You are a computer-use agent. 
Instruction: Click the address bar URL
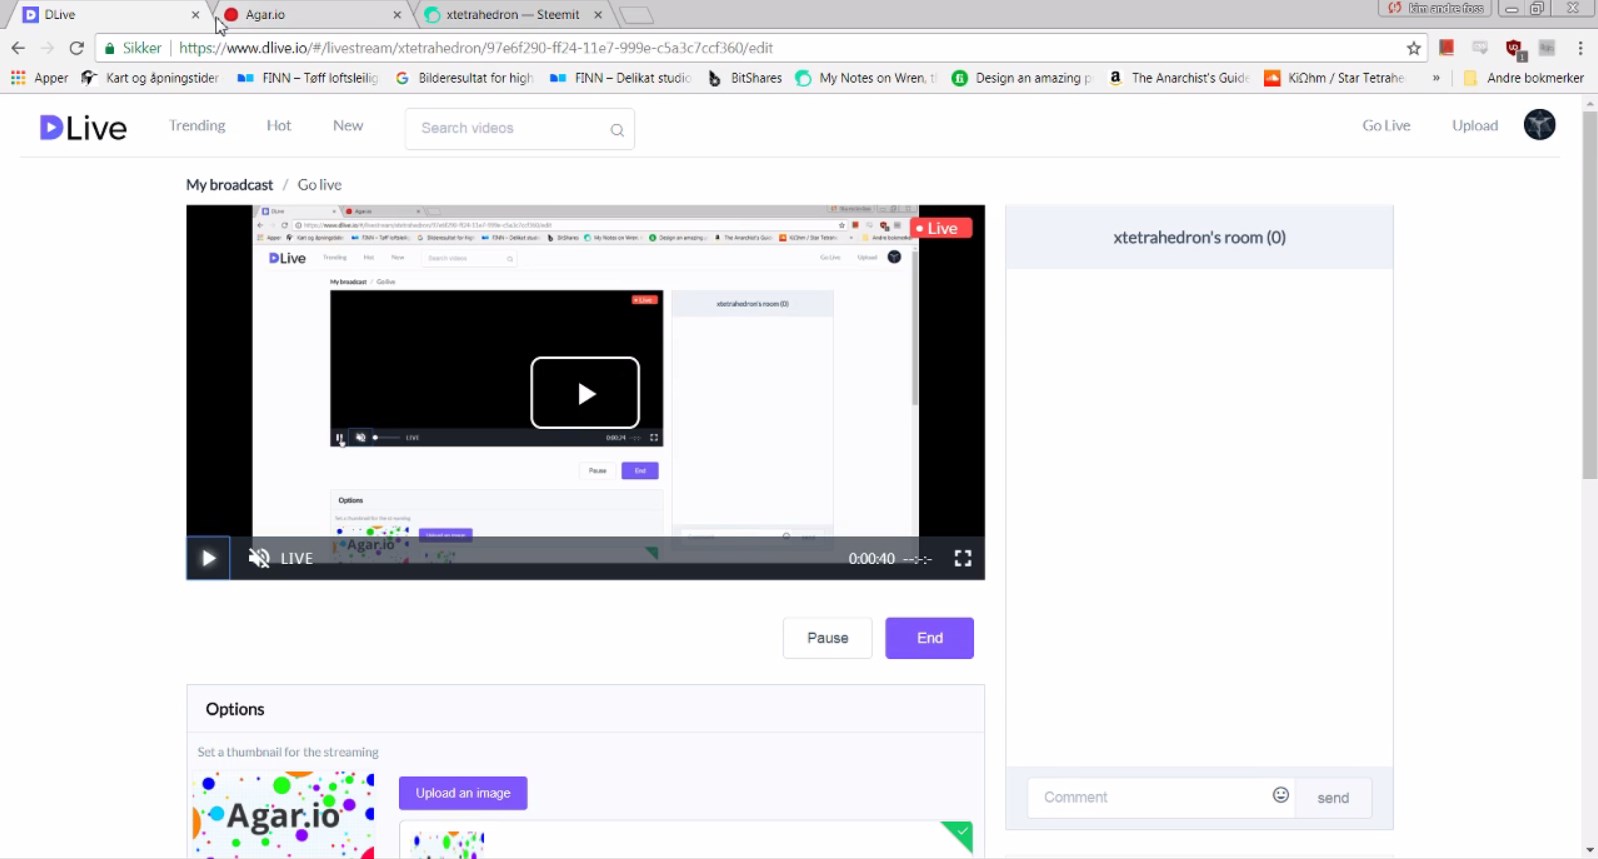(x=476, y=47)
